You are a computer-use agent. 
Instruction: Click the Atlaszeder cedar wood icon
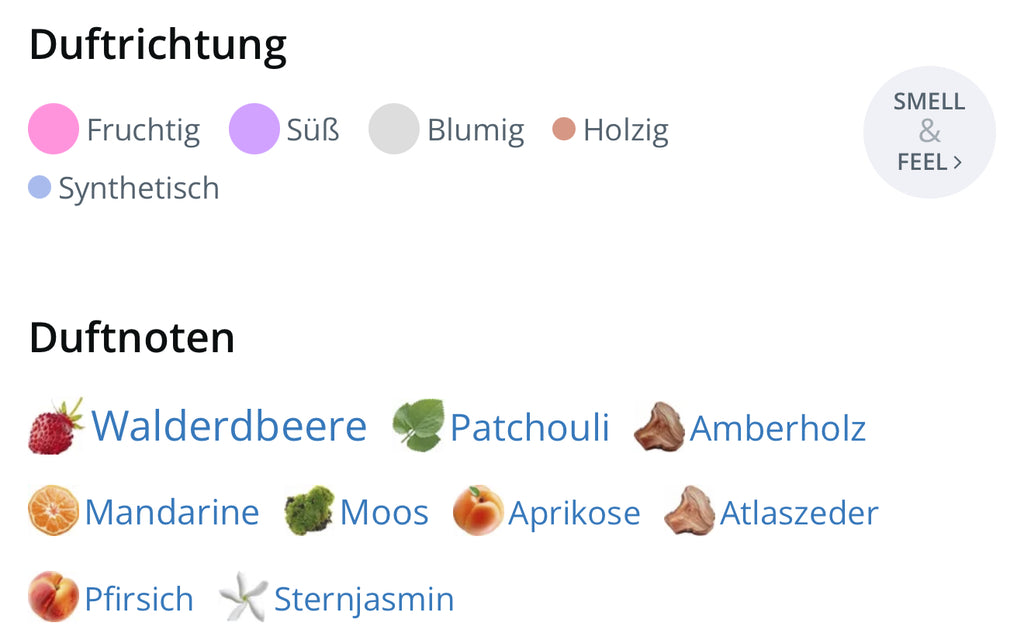pyautogui.click(x=690, y=511)
